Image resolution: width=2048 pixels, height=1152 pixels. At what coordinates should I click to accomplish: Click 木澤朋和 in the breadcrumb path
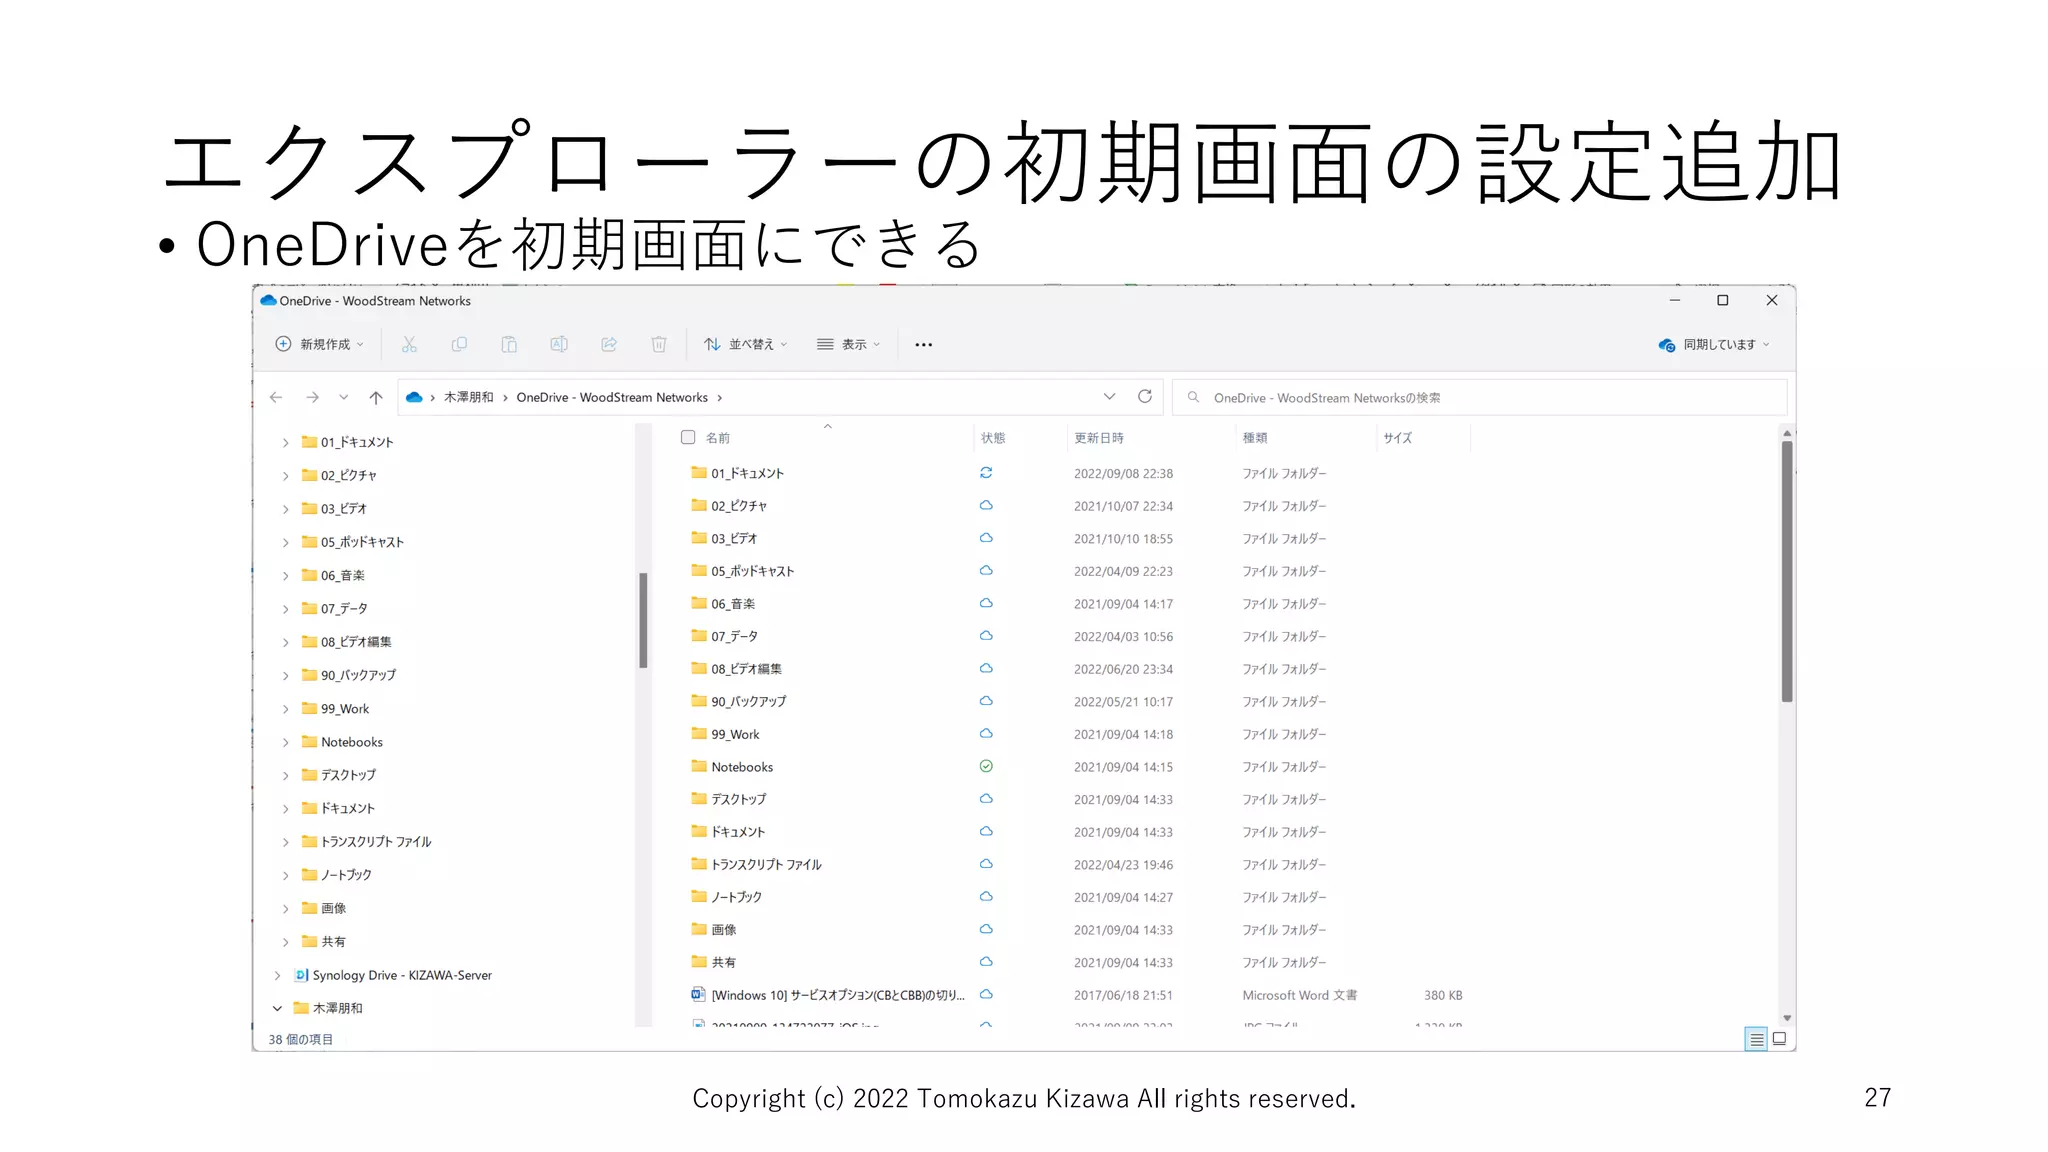[468, 397]
